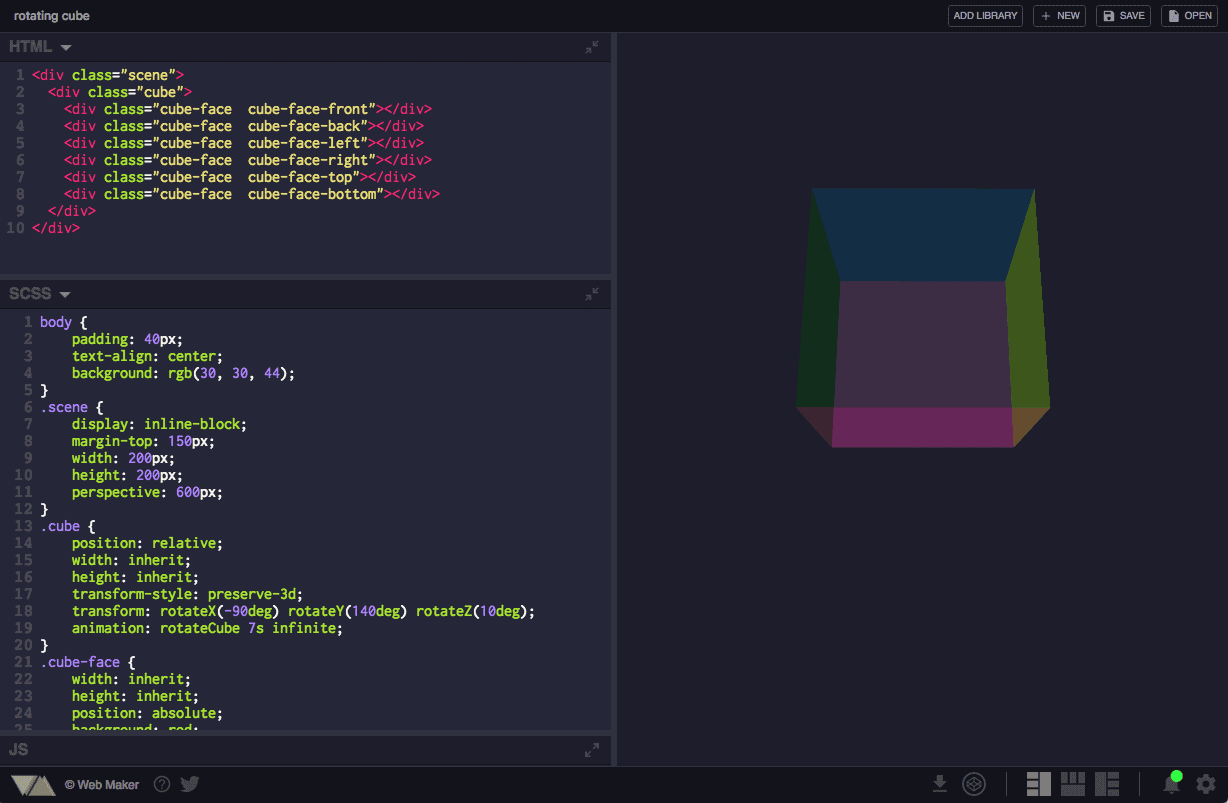Viewport: 1228px width, 803px height.
Task: Collapse the HTML editor panel
Action: pyautogui.click(x=591, y=46)
